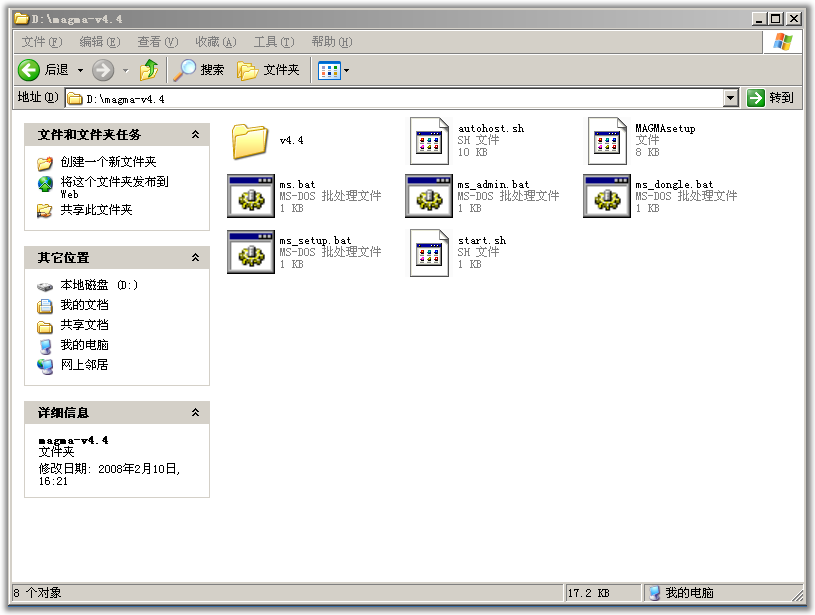Click the share folder task icon
Viewport: 815px width, 615px height.
[45, 211]
